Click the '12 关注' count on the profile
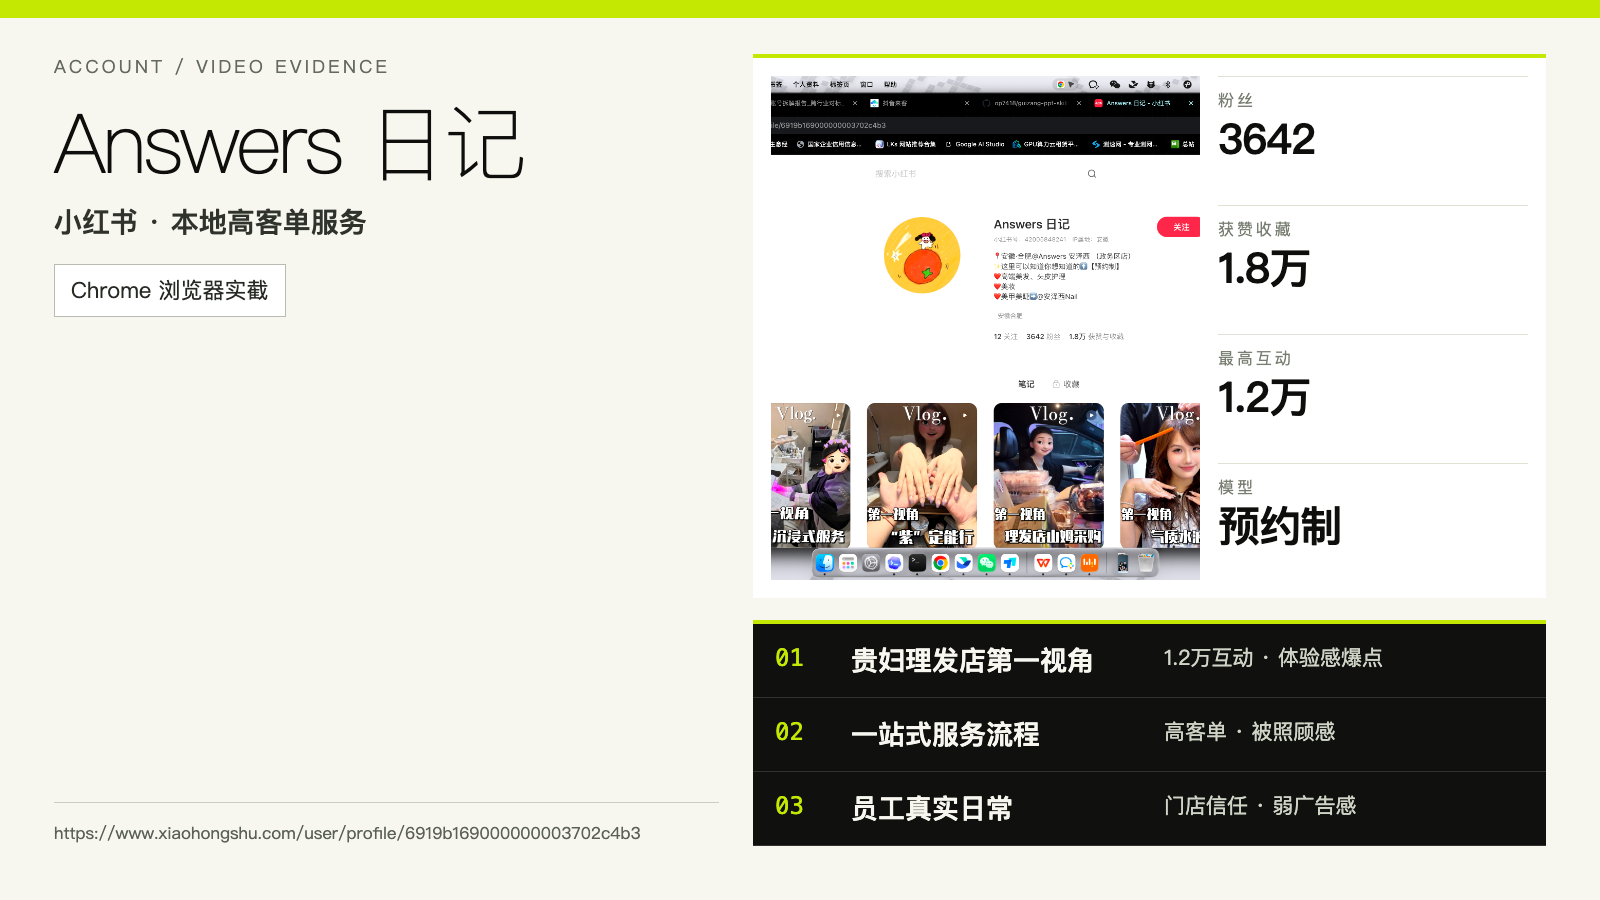The height and width of the screenshot is (900, 1600). tap(1005, 337)
